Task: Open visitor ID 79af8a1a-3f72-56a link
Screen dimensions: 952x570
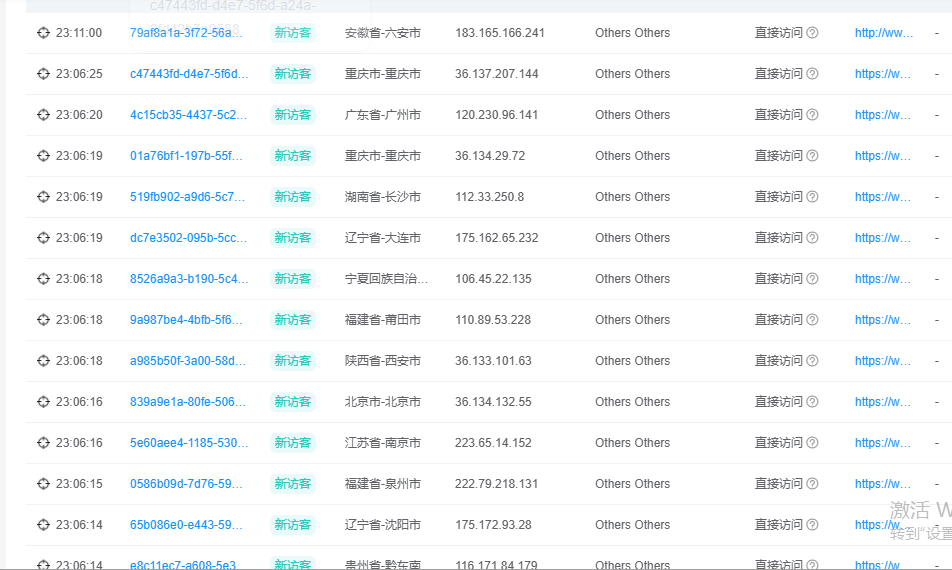Action: click(186, 33)
